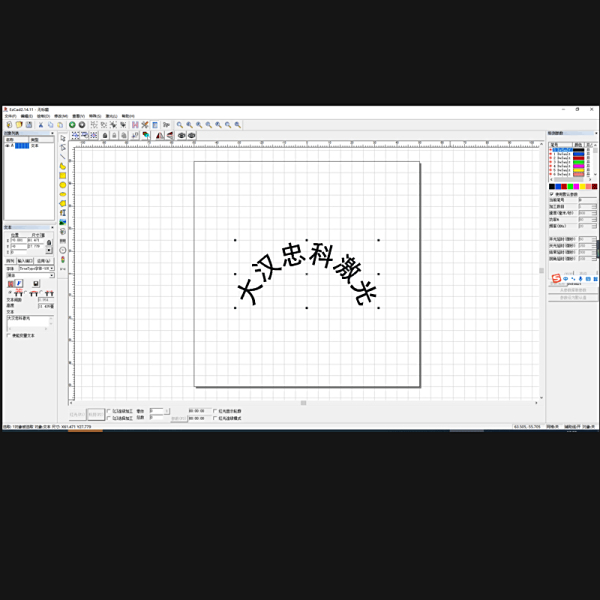Screen dimensions: 600x600
Task: Choose the draw circle tool
Action: click(x=63, y=185)
